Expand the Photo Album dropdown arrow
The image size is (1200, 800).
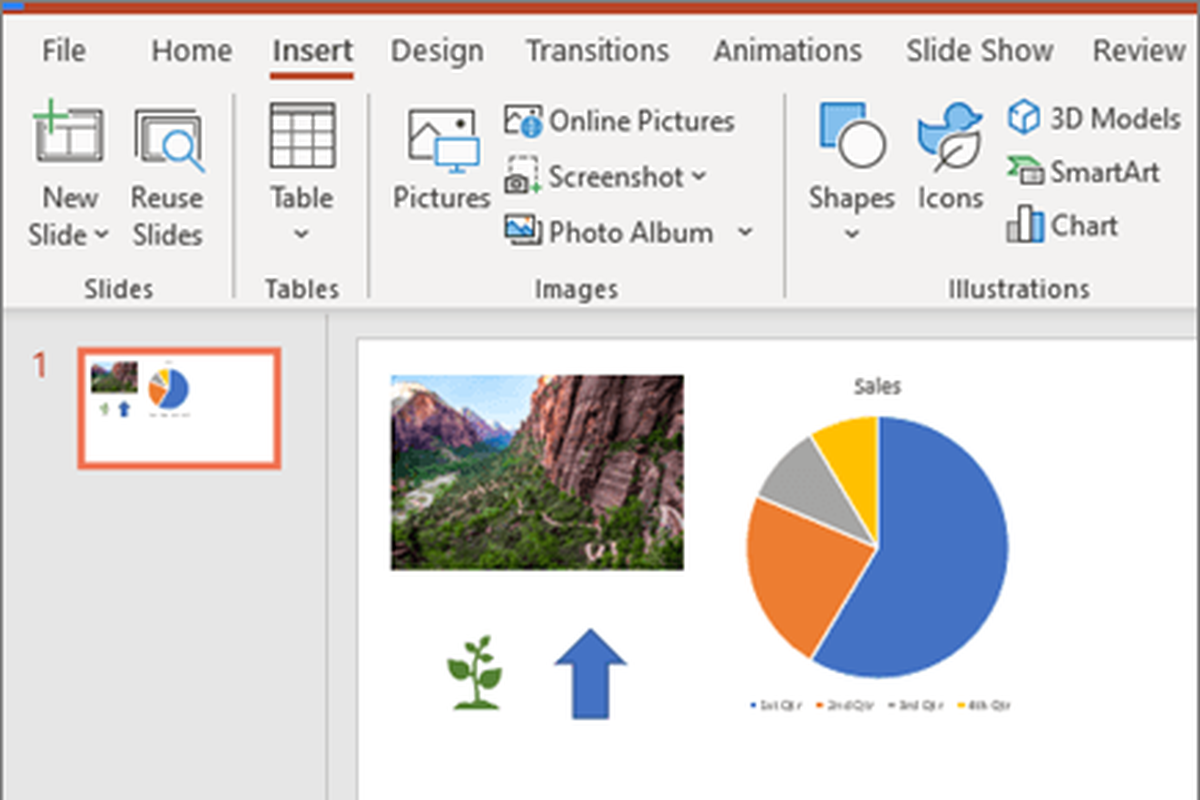[745, 233]
